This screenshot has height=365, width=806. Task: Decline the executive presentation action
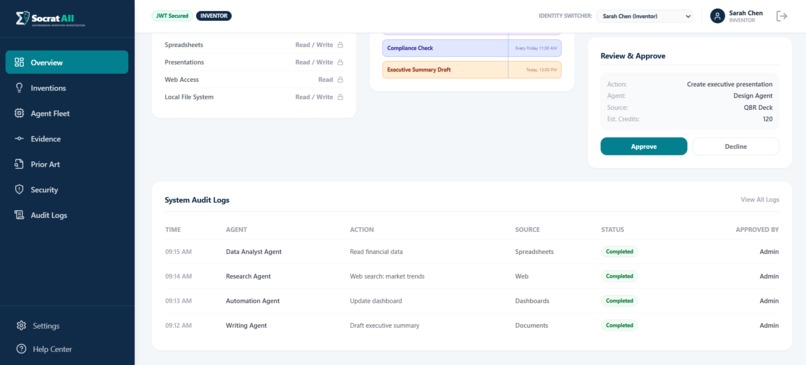[x=736, y=147]
